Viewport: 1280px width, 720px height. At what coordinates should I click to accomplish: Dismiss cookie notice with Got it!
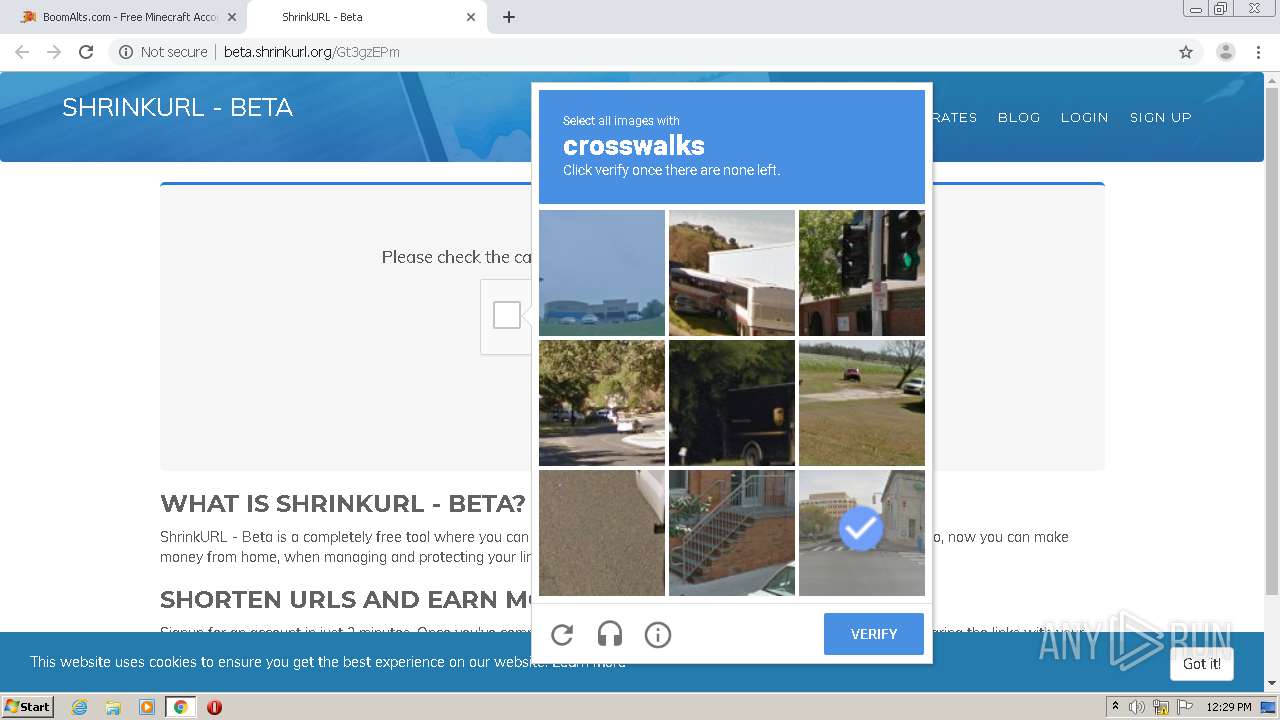click(x=1201, y=664)
